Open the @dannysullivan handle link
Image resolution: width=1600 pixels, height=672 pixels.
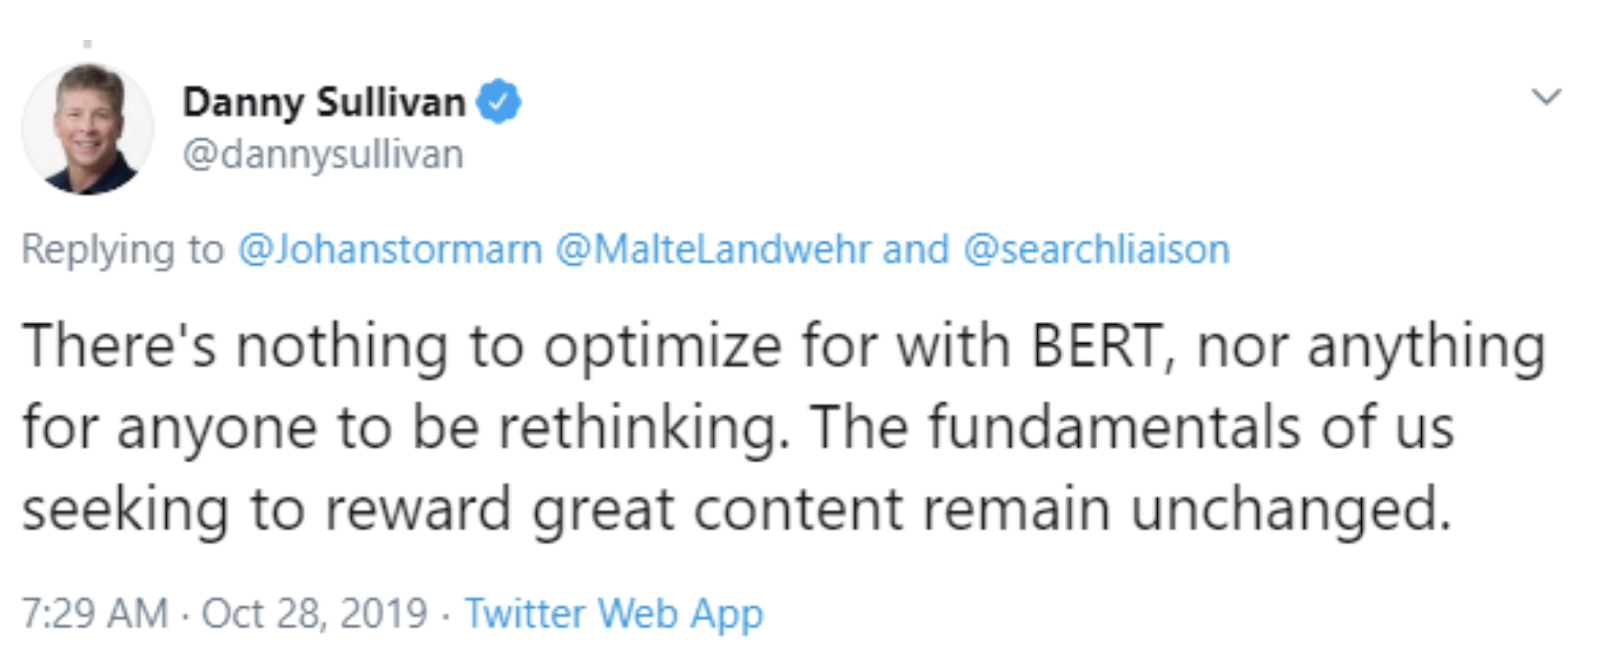point(322,155)
